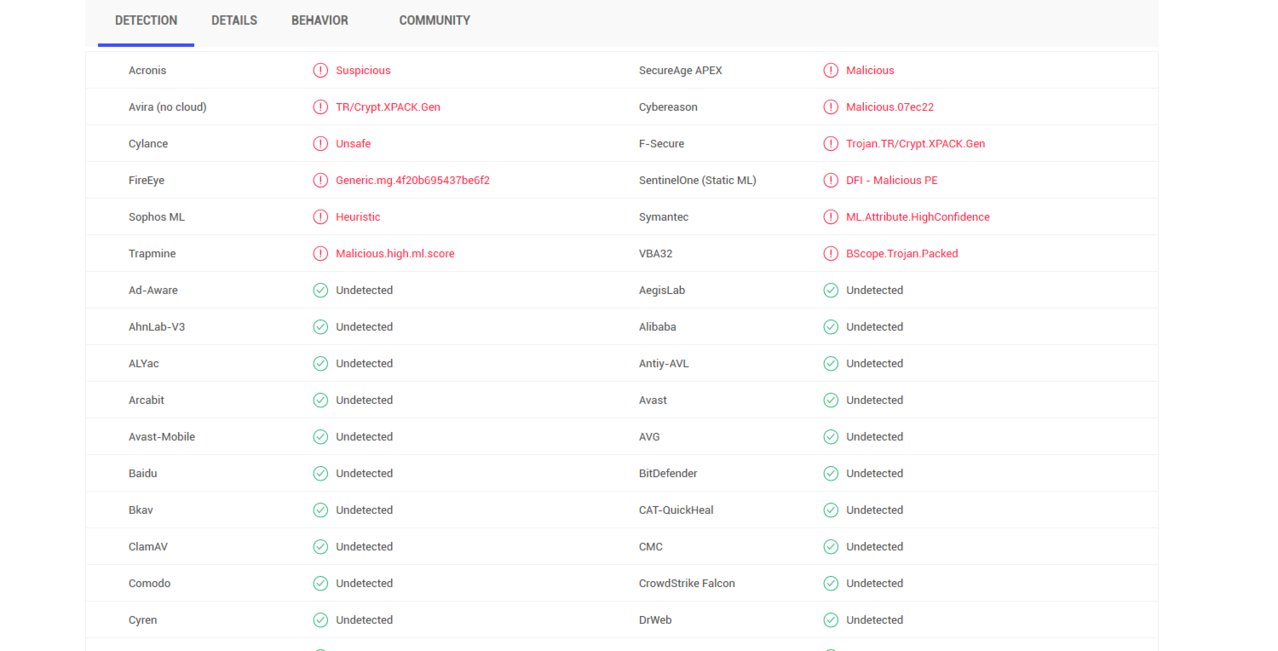Select the CAT-QuickHeal engine name

676,510
